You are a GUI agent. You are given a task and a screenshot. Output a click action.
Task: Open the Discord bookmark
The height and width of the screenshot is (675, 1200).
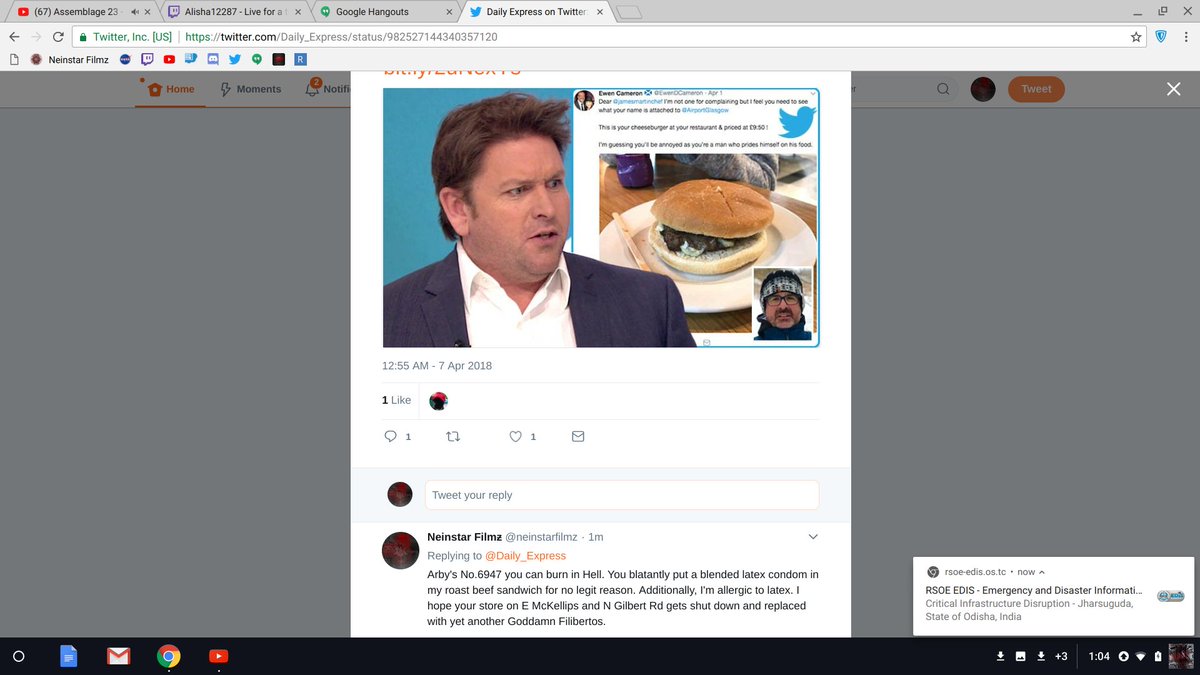click(213, 59)
